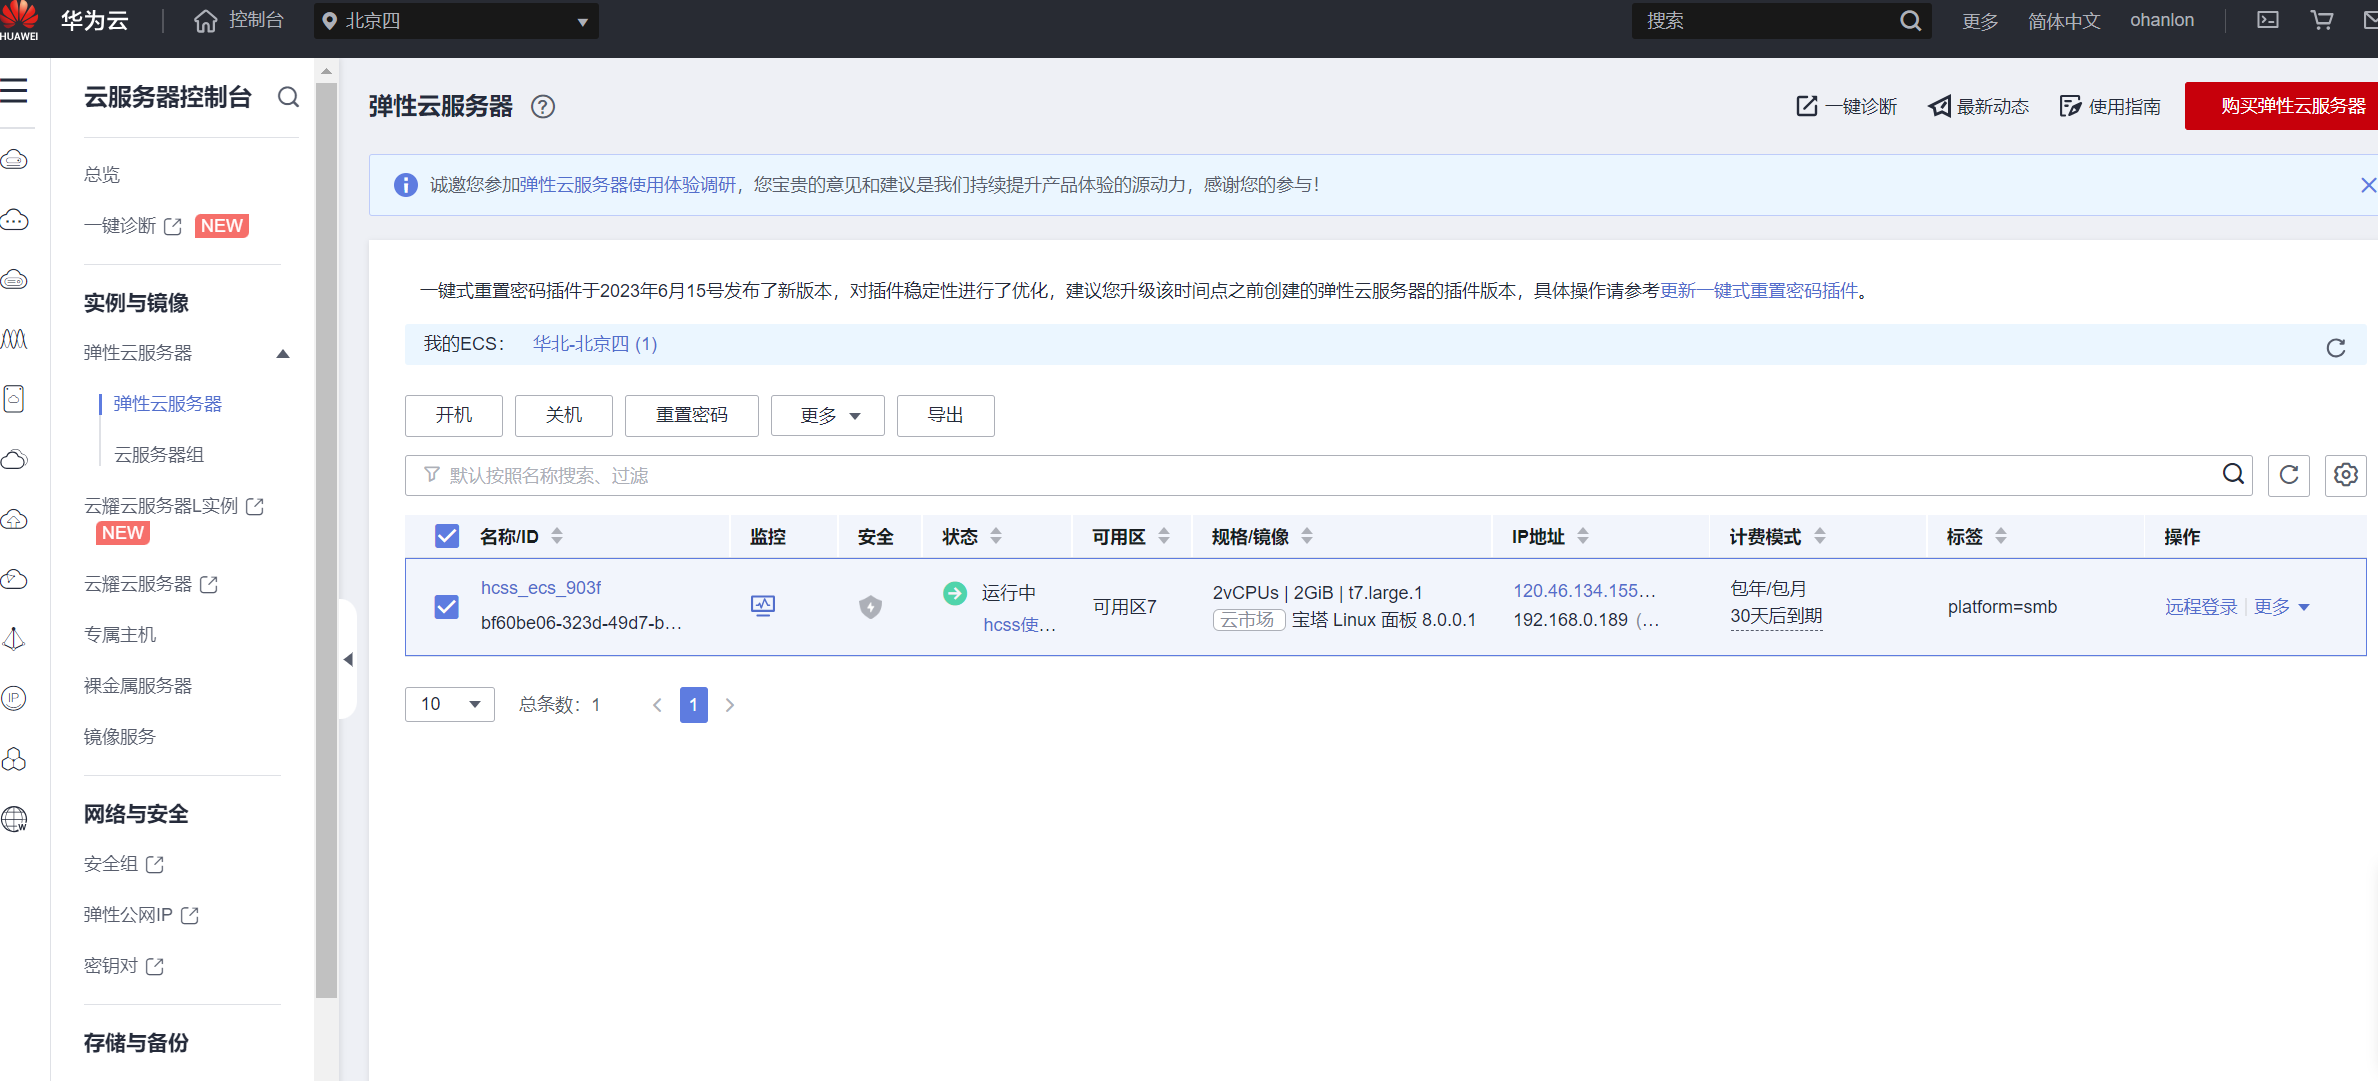Open help for Elastic Cloud Server title

point(543,107)
